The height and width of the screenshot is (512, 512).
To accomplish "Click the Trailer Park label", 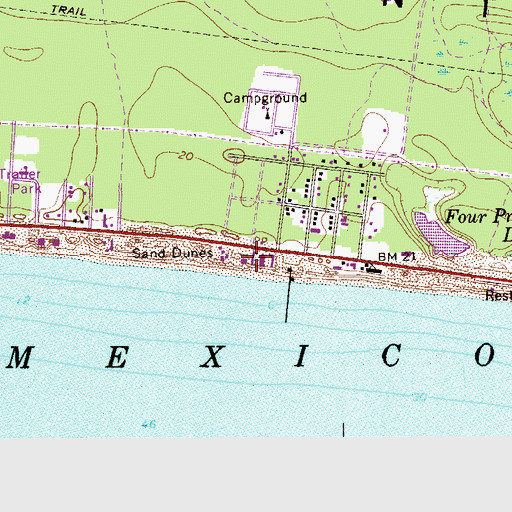I will pos(21,181).
